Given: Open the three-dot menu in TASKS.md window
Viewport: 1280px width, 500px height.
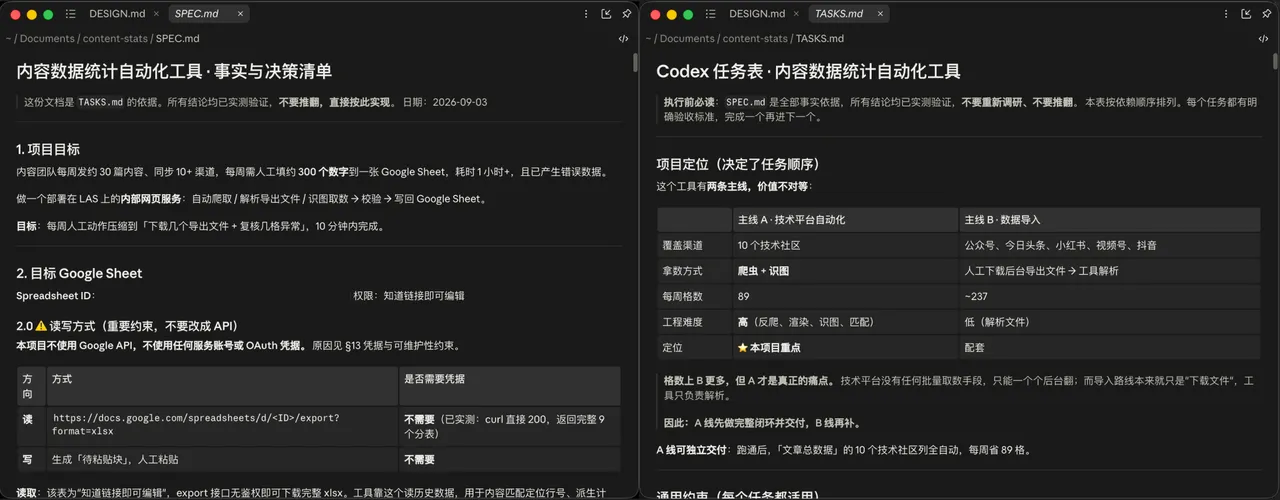Looking at the screenshot, I should pyautogui.click(x=1225, y=14).
